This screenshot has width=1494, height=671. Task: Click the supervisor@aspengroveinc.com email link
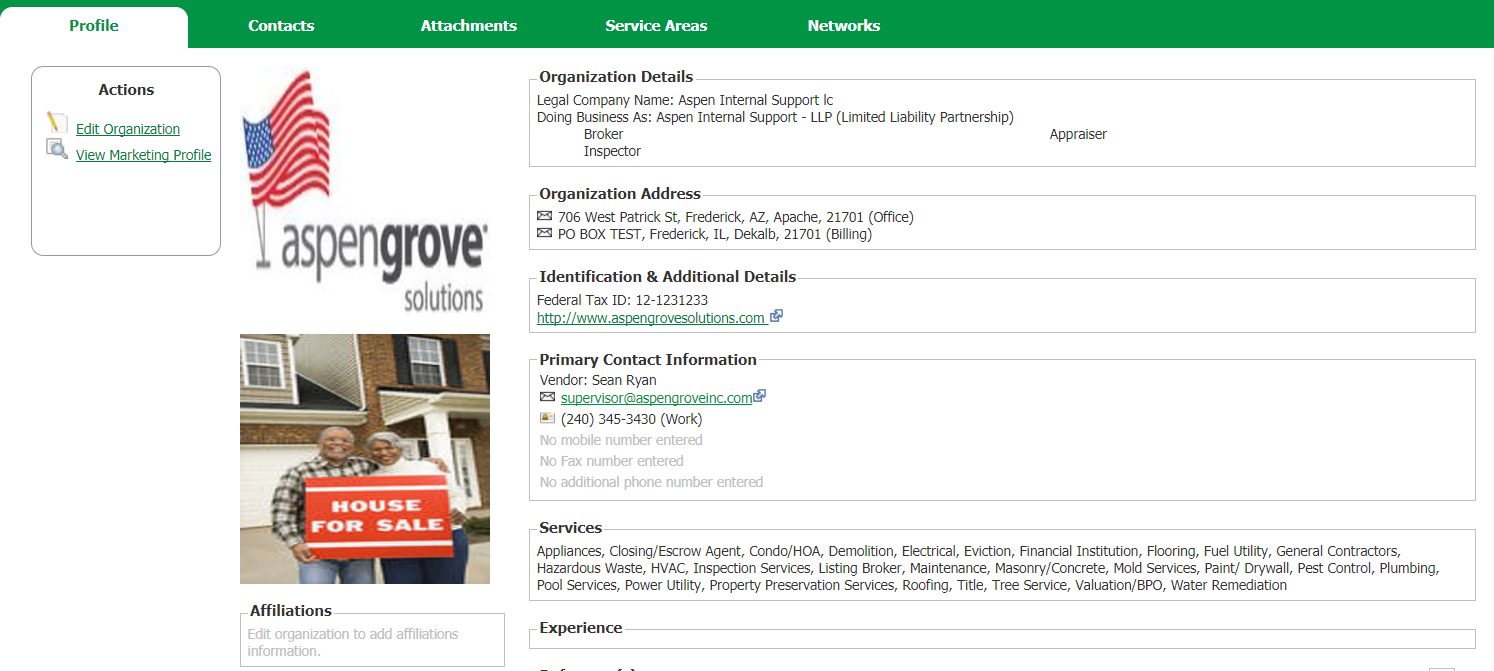(656, 398)
